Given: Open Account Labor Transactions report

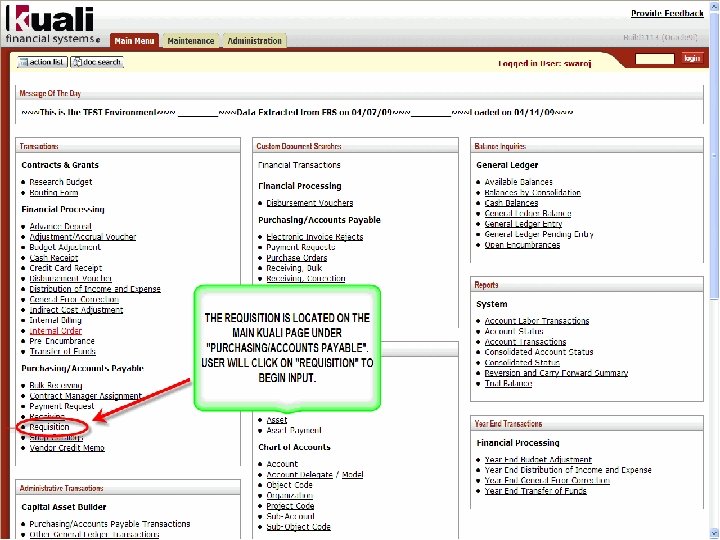Looking at the screenshot, I should [x=537, y=321].
